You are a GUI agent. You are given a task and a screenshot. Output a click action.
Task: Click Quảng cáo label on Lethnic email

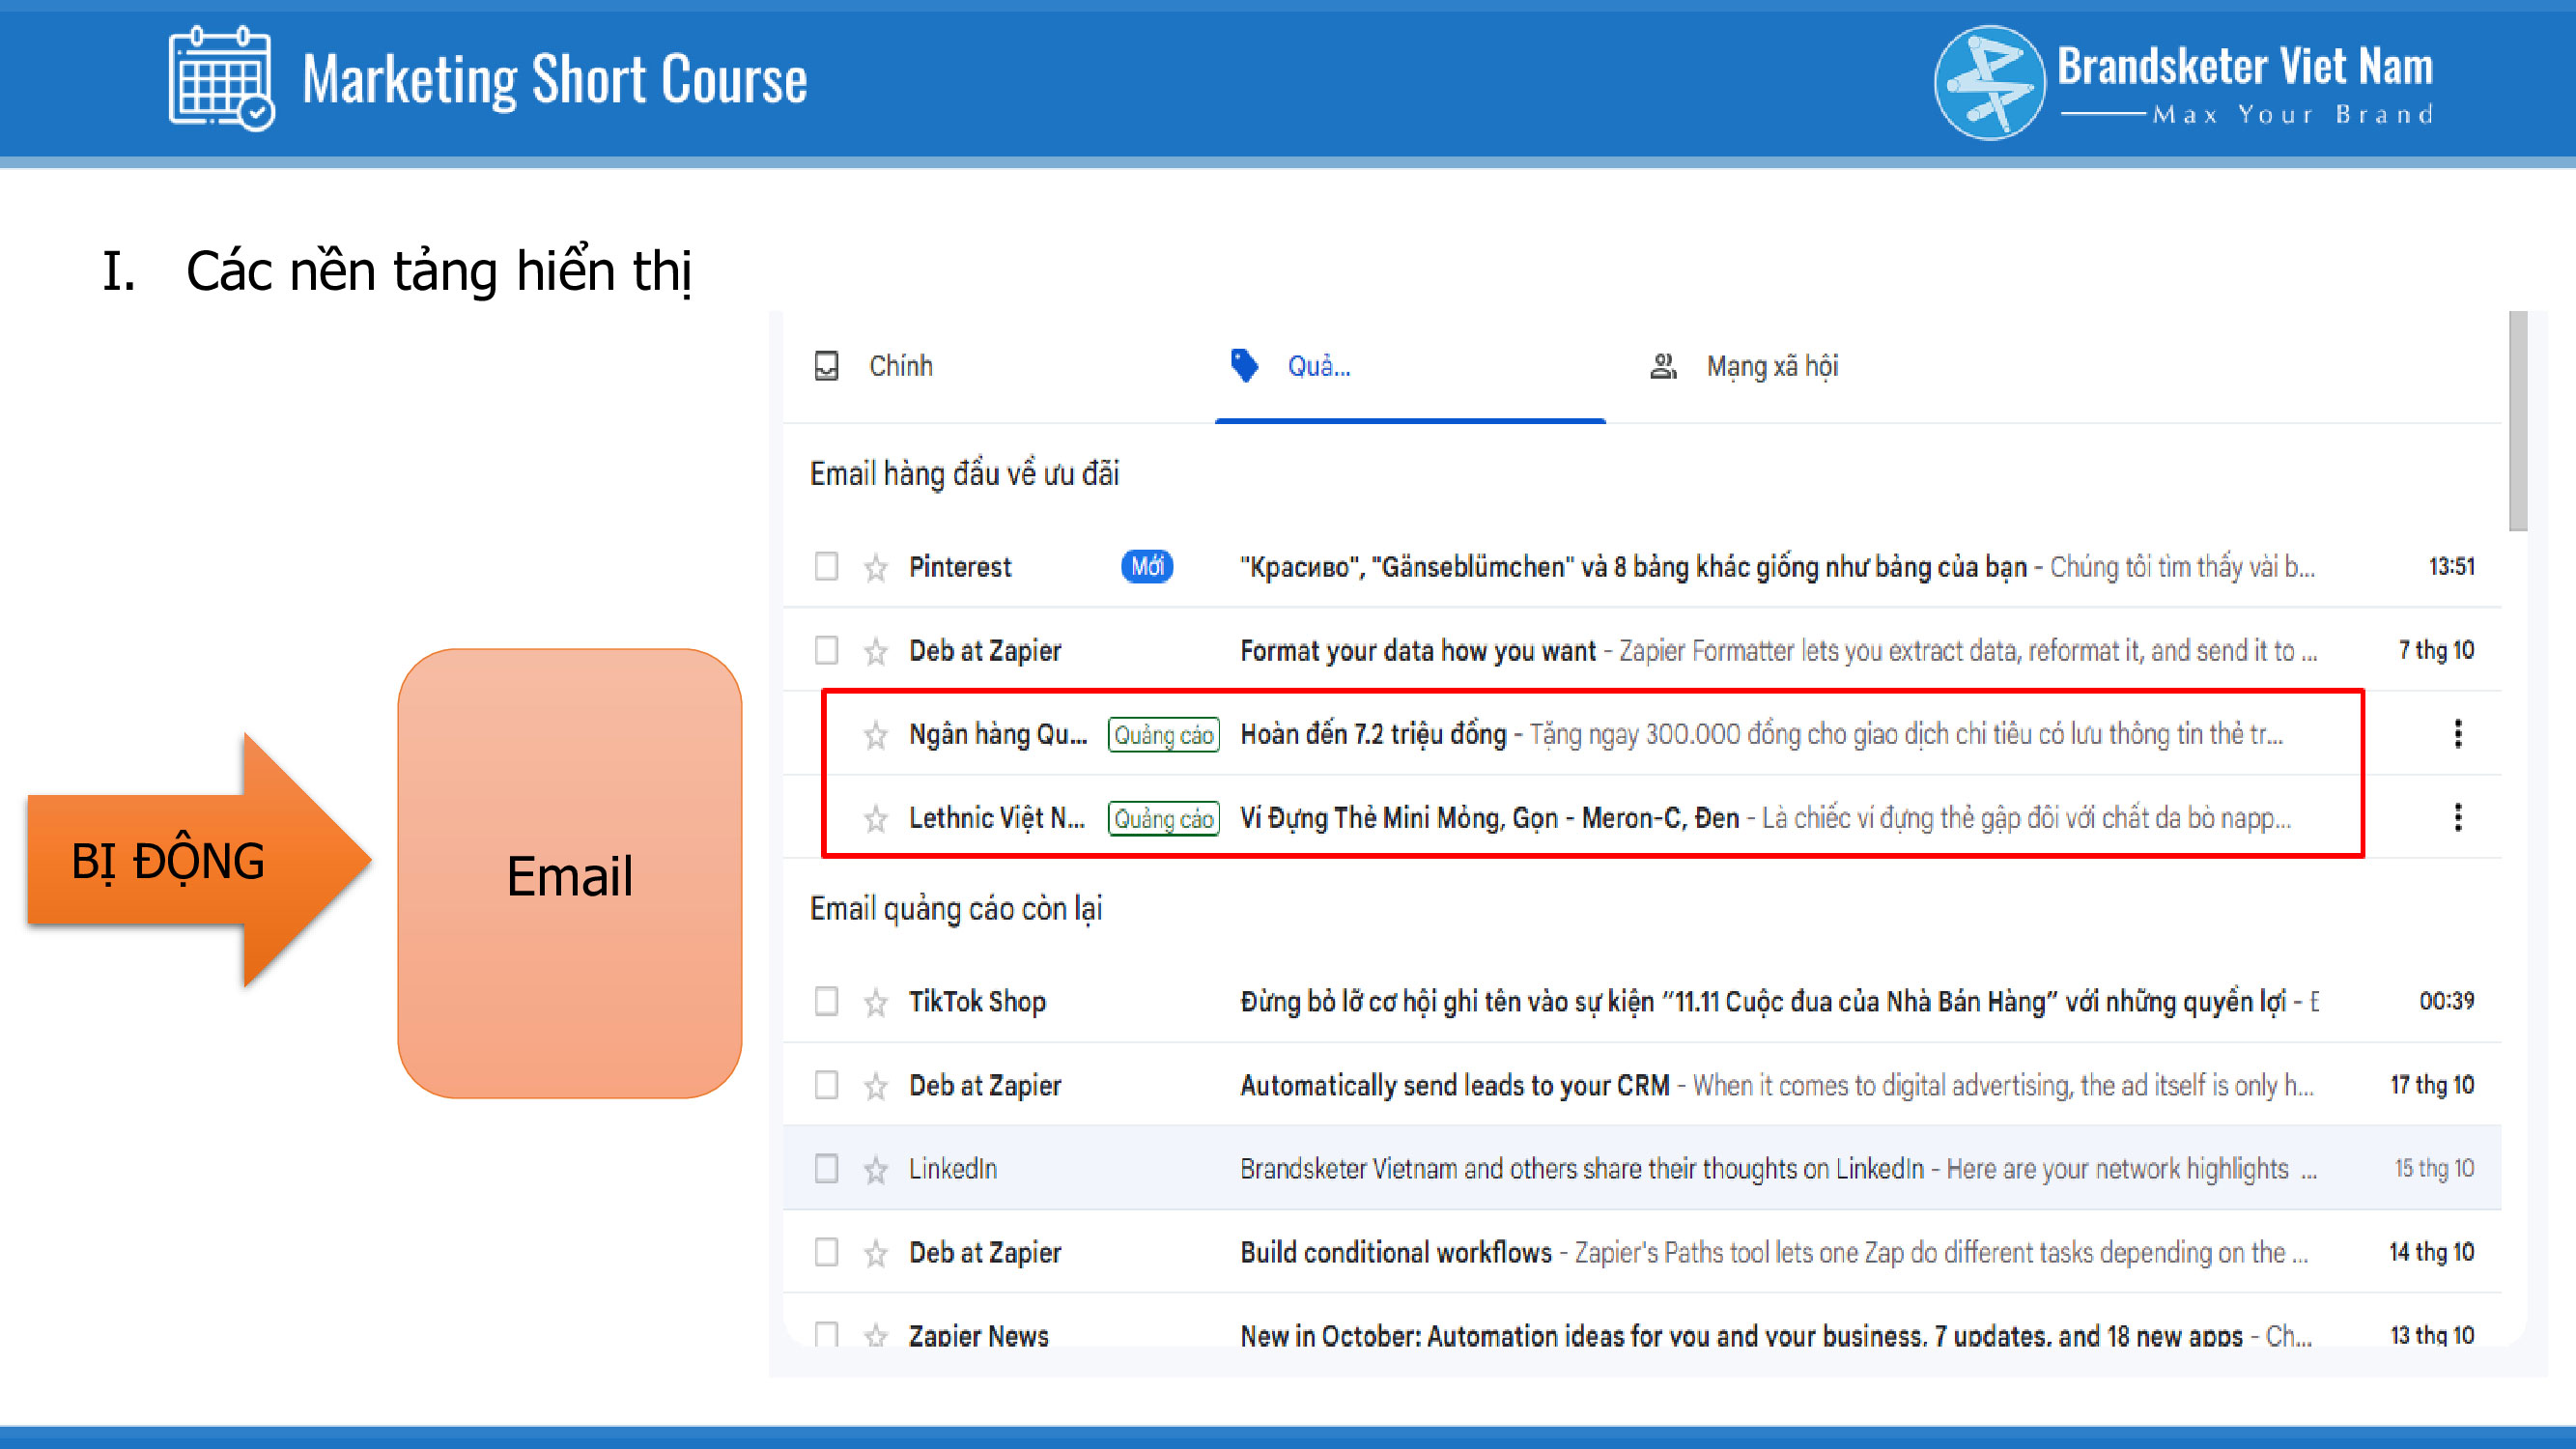coord(1163,819)
